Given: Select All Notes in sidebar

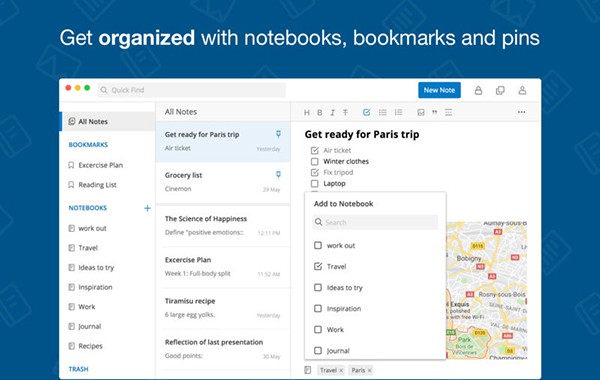Looking at the screenshot, I should (x=108, y=122).
